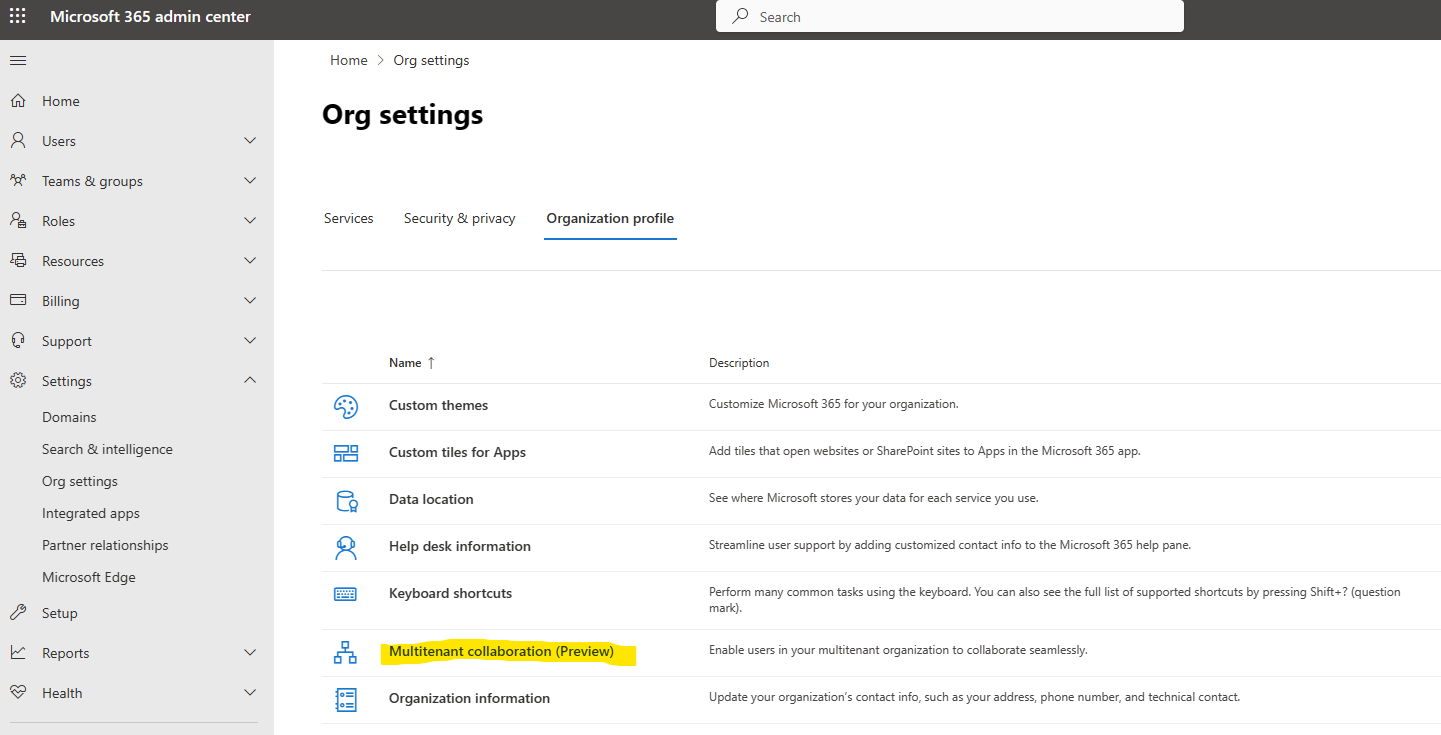This screenshot has height=735, width=1441.
Task: Expand the Roles menu chevron
Action: coord(250,221)
